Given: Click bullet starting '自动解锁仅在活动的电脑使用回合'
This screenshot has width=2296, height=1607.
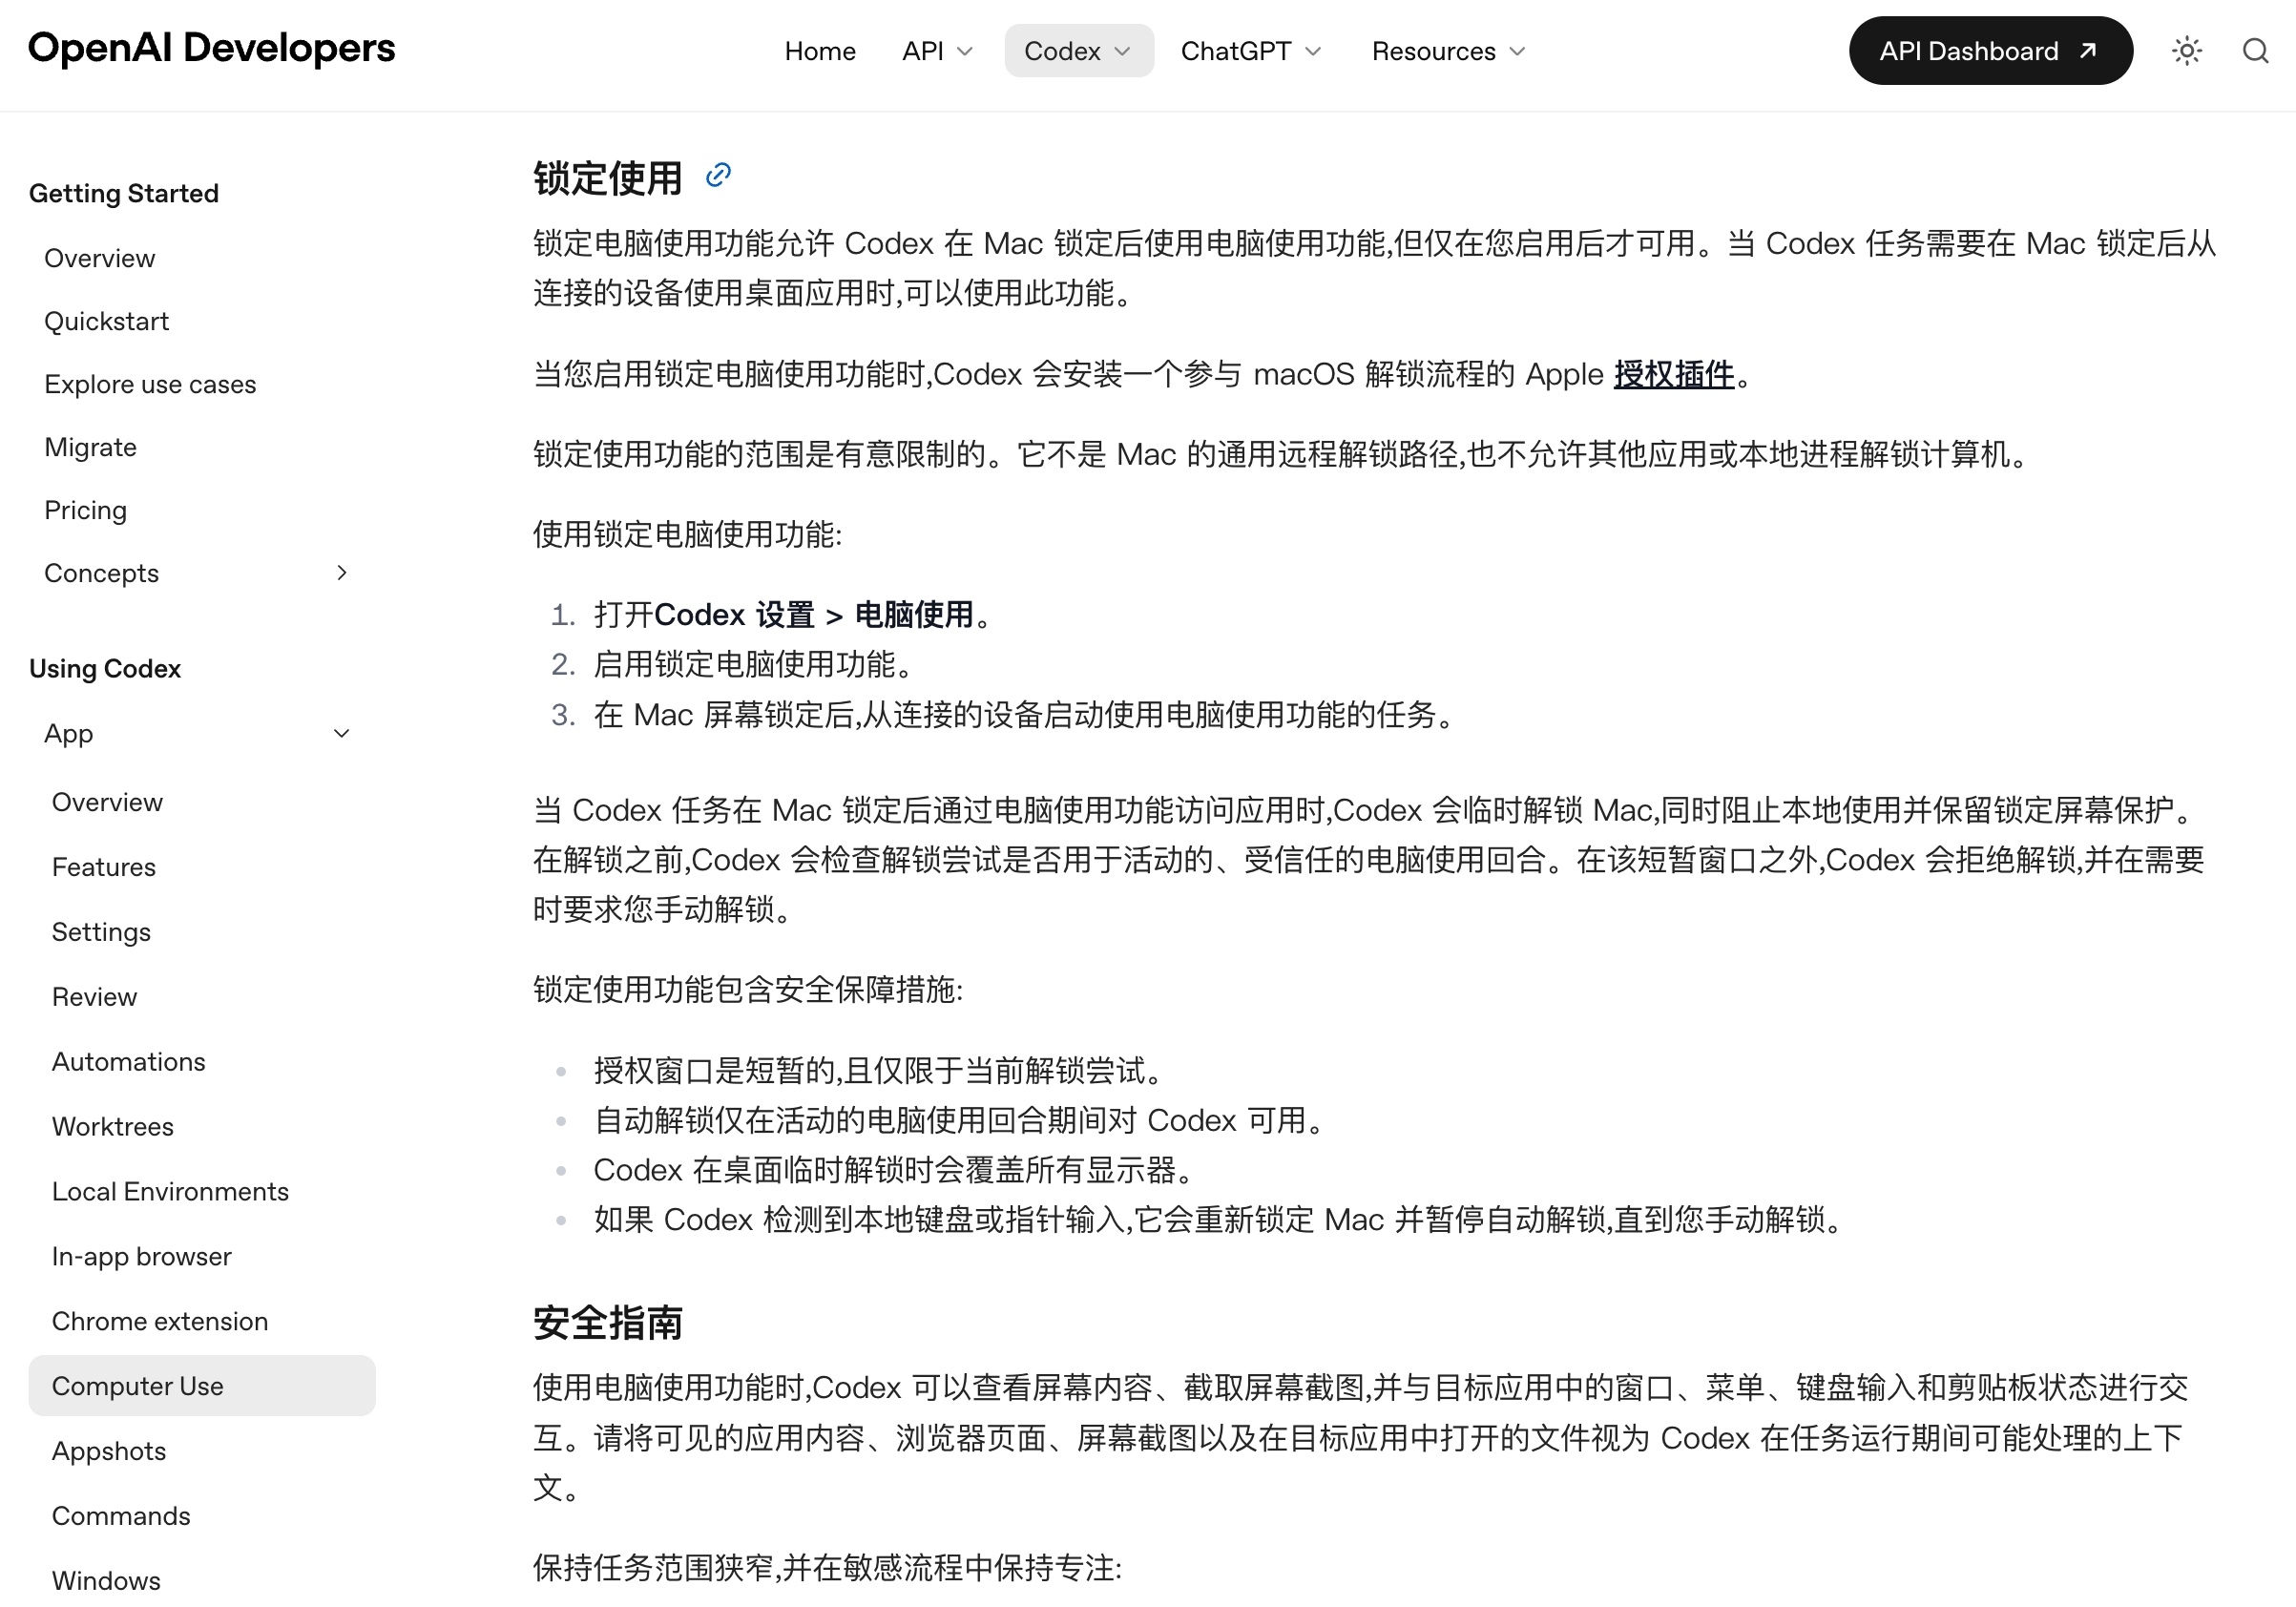Looking at the screenshot, I should (x=961, y=1121).
